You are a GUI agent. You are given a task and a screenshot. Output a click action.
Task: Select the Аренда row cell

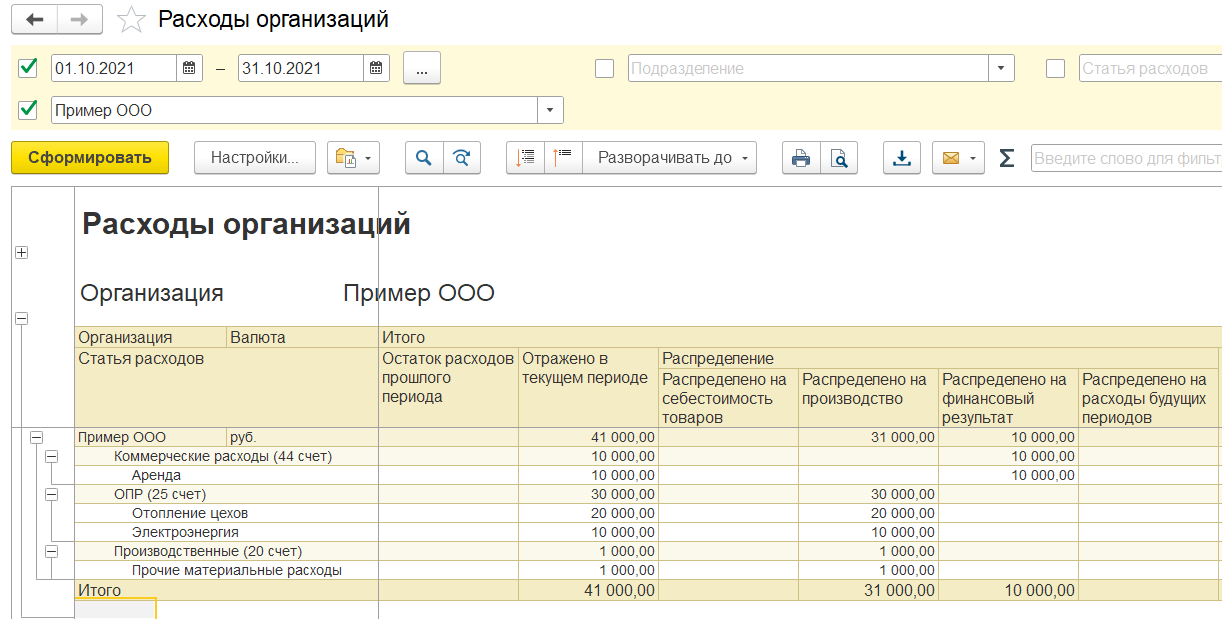click(x=227, y=475)
